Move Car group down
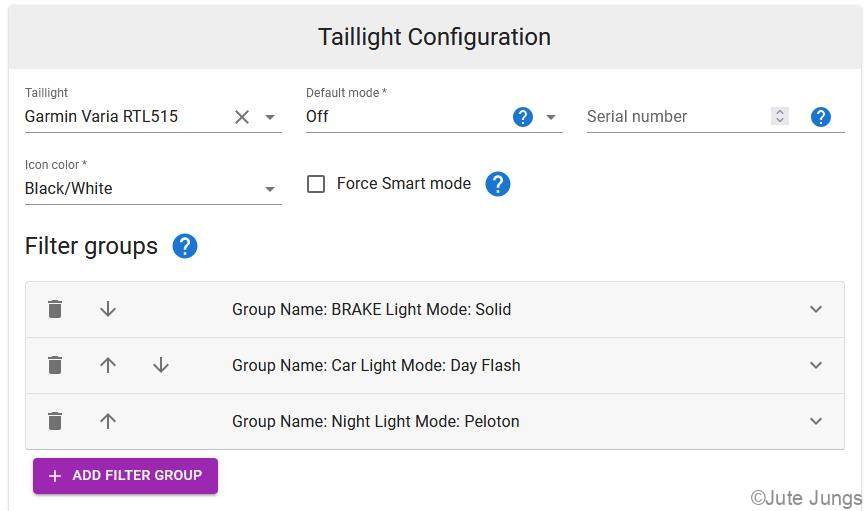Screen dimensions: 868x511 point(161,365)
